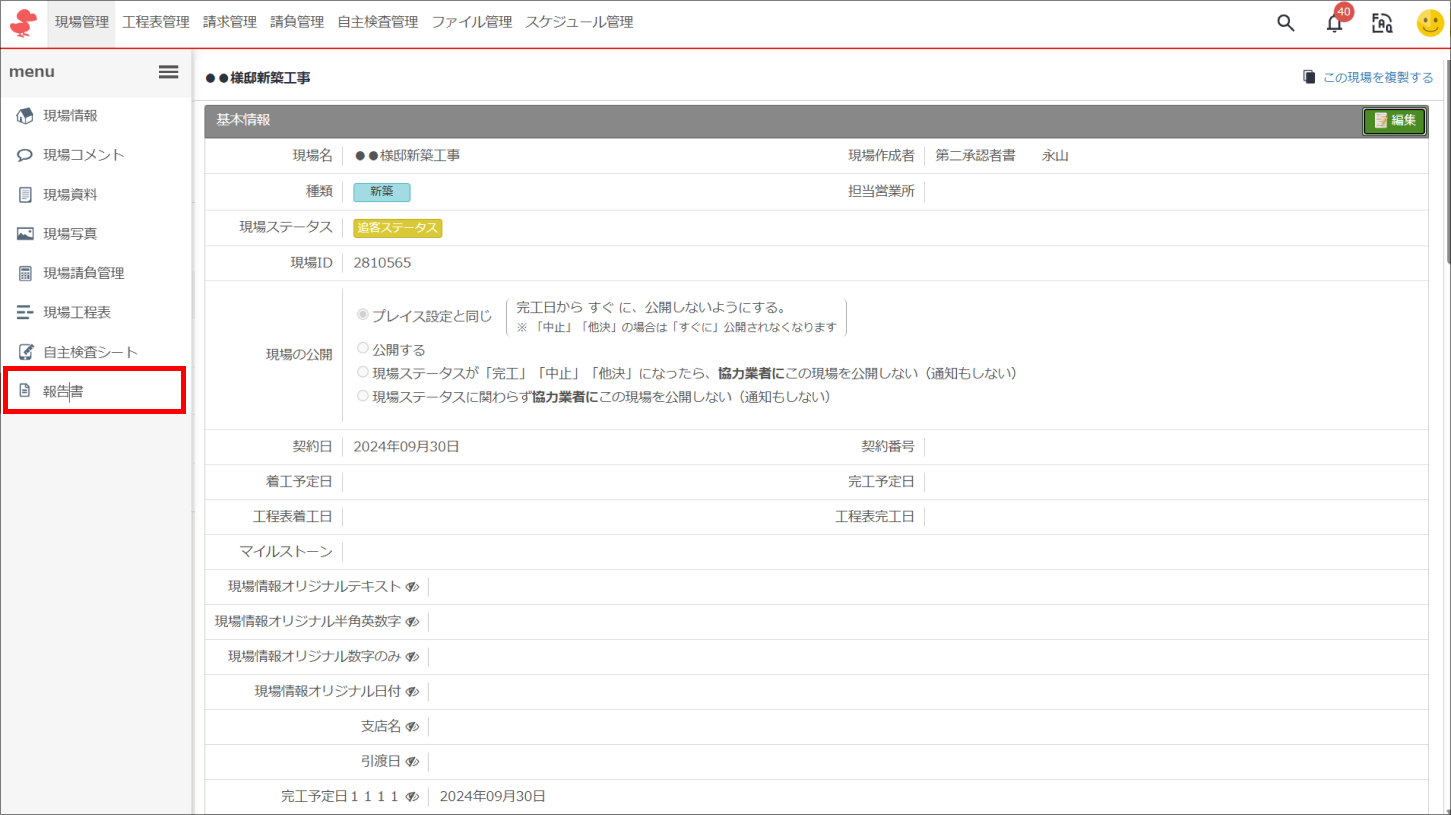Select プレイス設定と同じ radio option
The image size is (1451, 815).
pyautogui.click(x=363, y=315)
